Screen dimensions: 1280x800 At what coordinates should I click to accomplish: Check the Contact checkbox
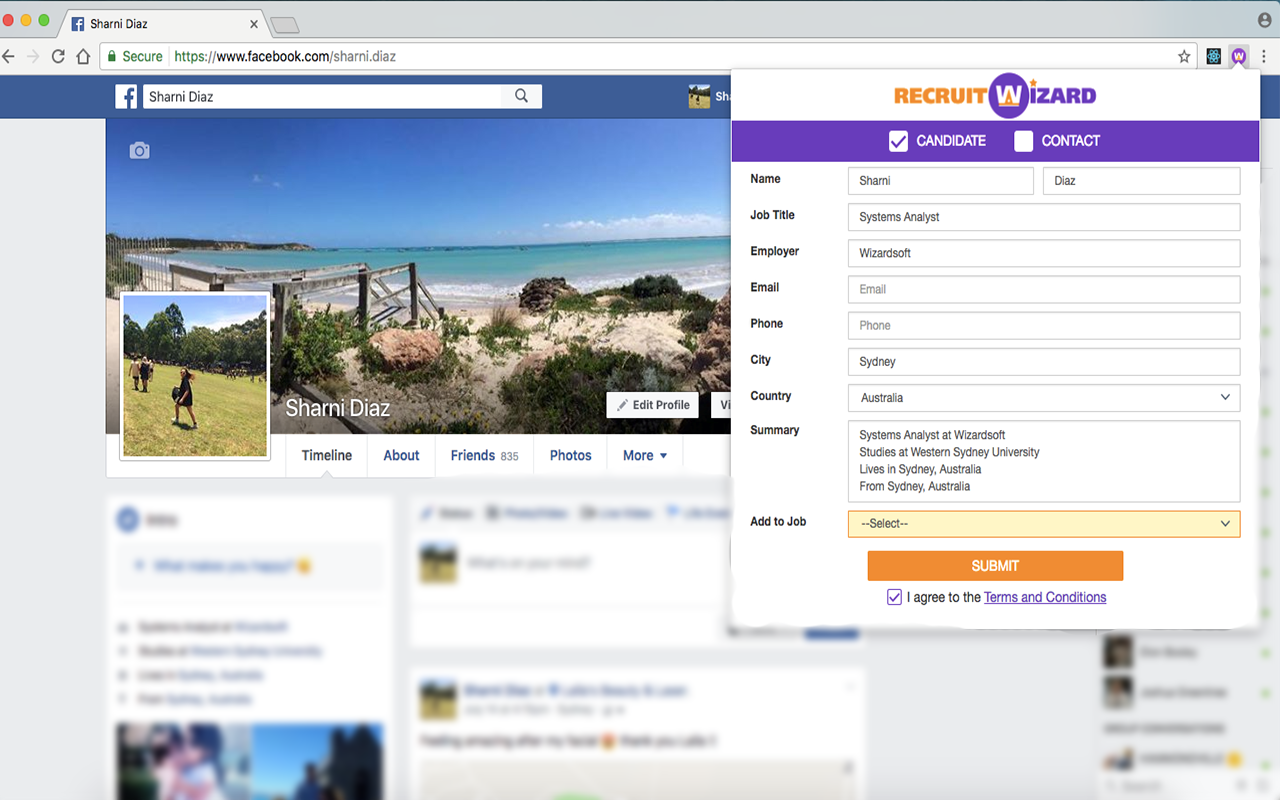(x=1023, y=141)
